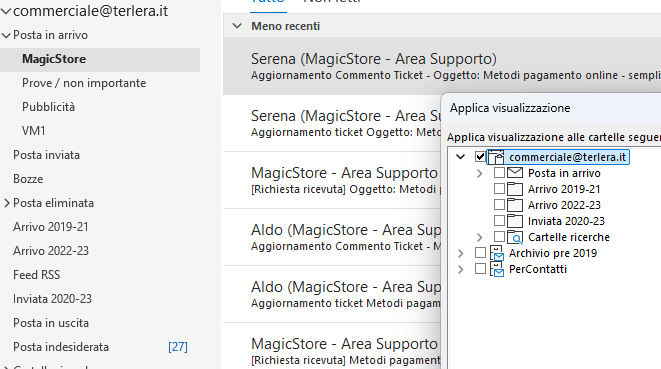661x369 pixels.
Task: Check the Archivio pre 2019 checkbox
Action: click(x=480, y=253)
